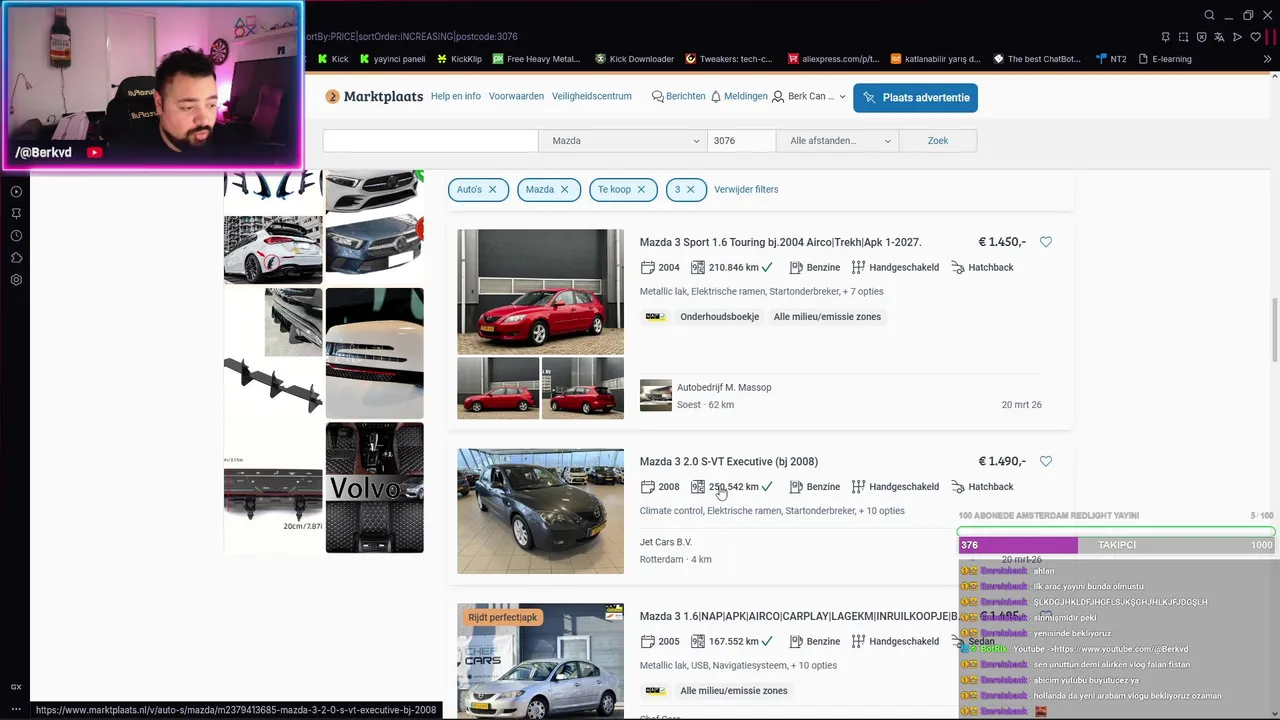Open the history clock icon in the sidebar
Screen dimensions: 1280x720
coord(16,236)
